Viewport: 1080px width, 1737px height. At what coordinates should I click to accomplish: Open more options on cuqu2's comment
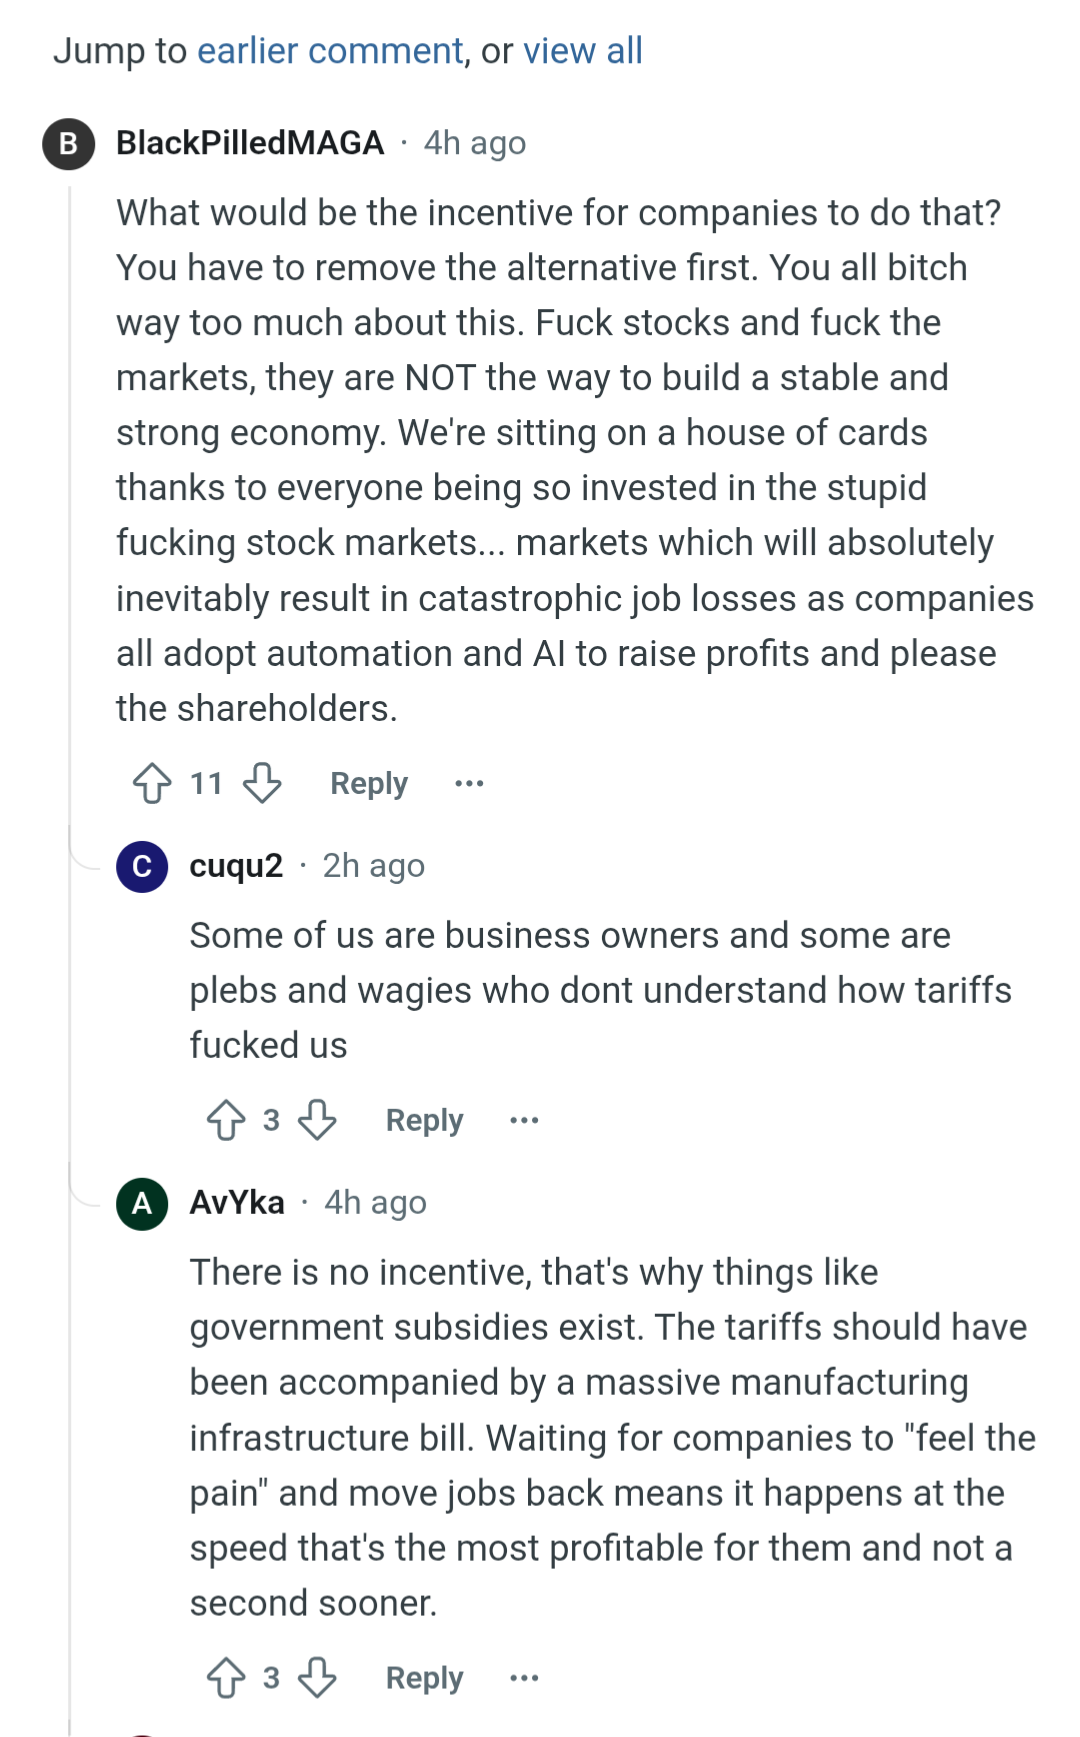[524, 1120]
